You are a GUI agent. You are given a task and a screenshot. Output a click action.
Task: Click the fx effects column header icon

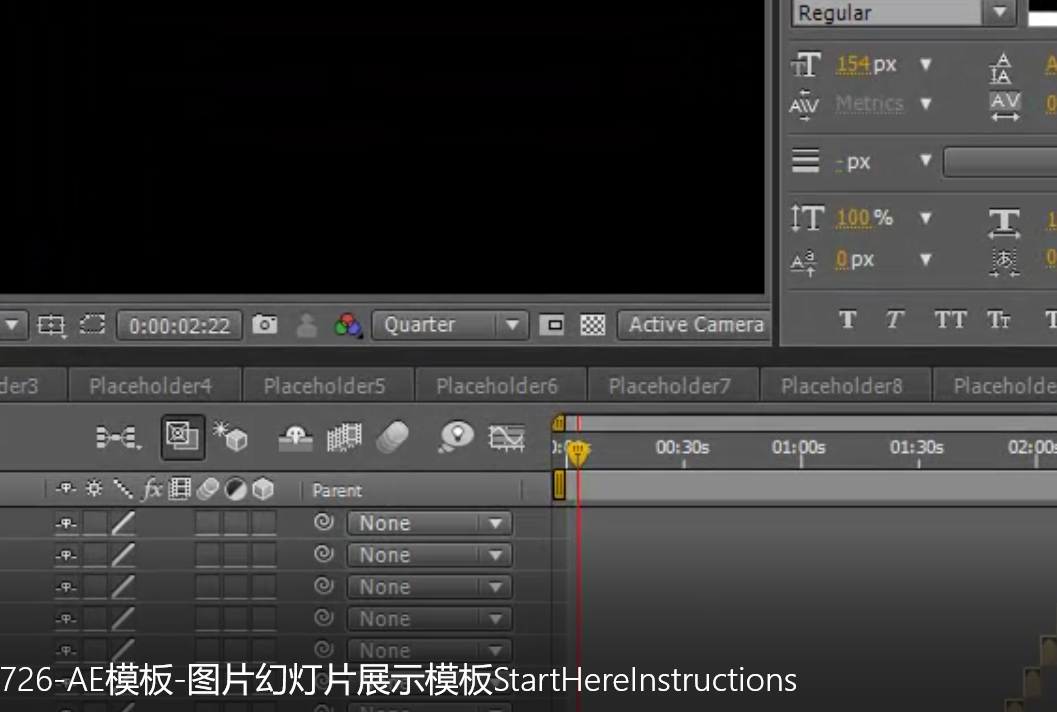point(152,489)
